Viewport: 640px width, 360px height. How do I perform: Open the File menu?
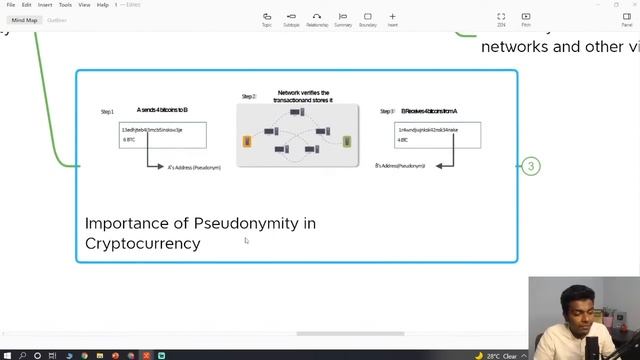pyautogui.click(x=11, y=5)
